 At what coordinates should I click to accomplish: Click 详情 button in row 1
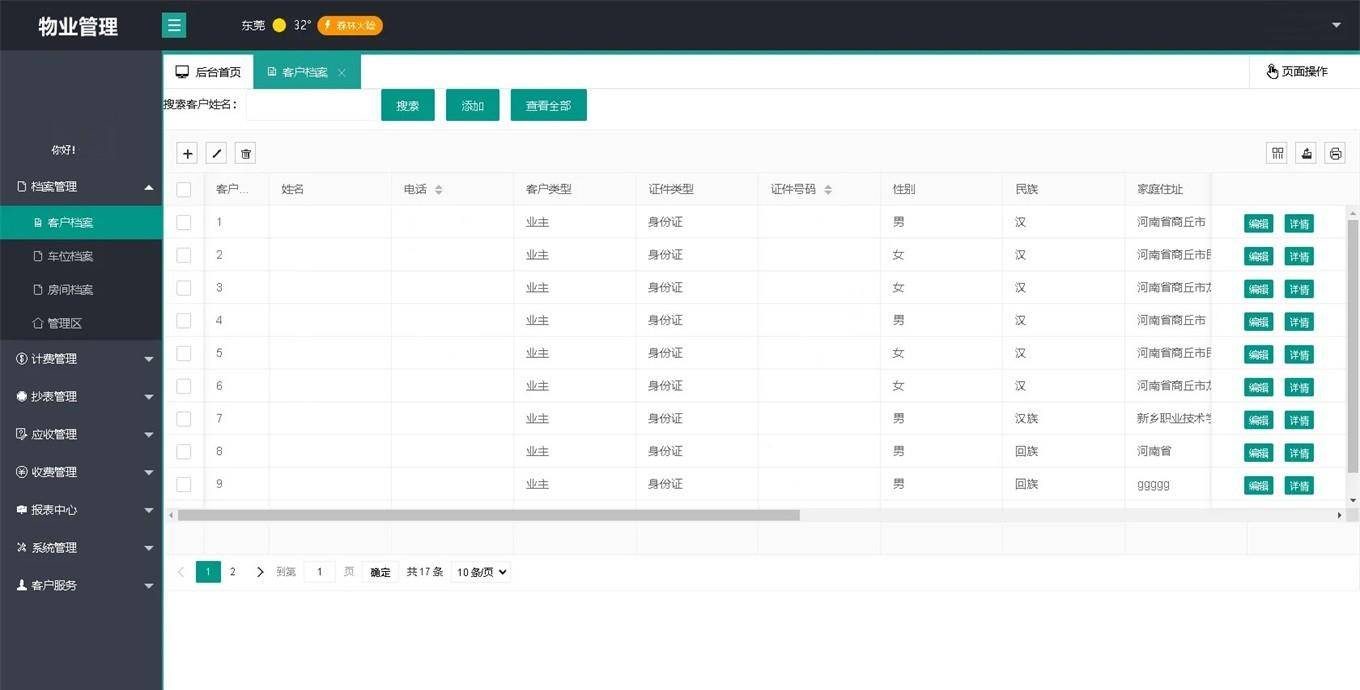coord(1299,224)
